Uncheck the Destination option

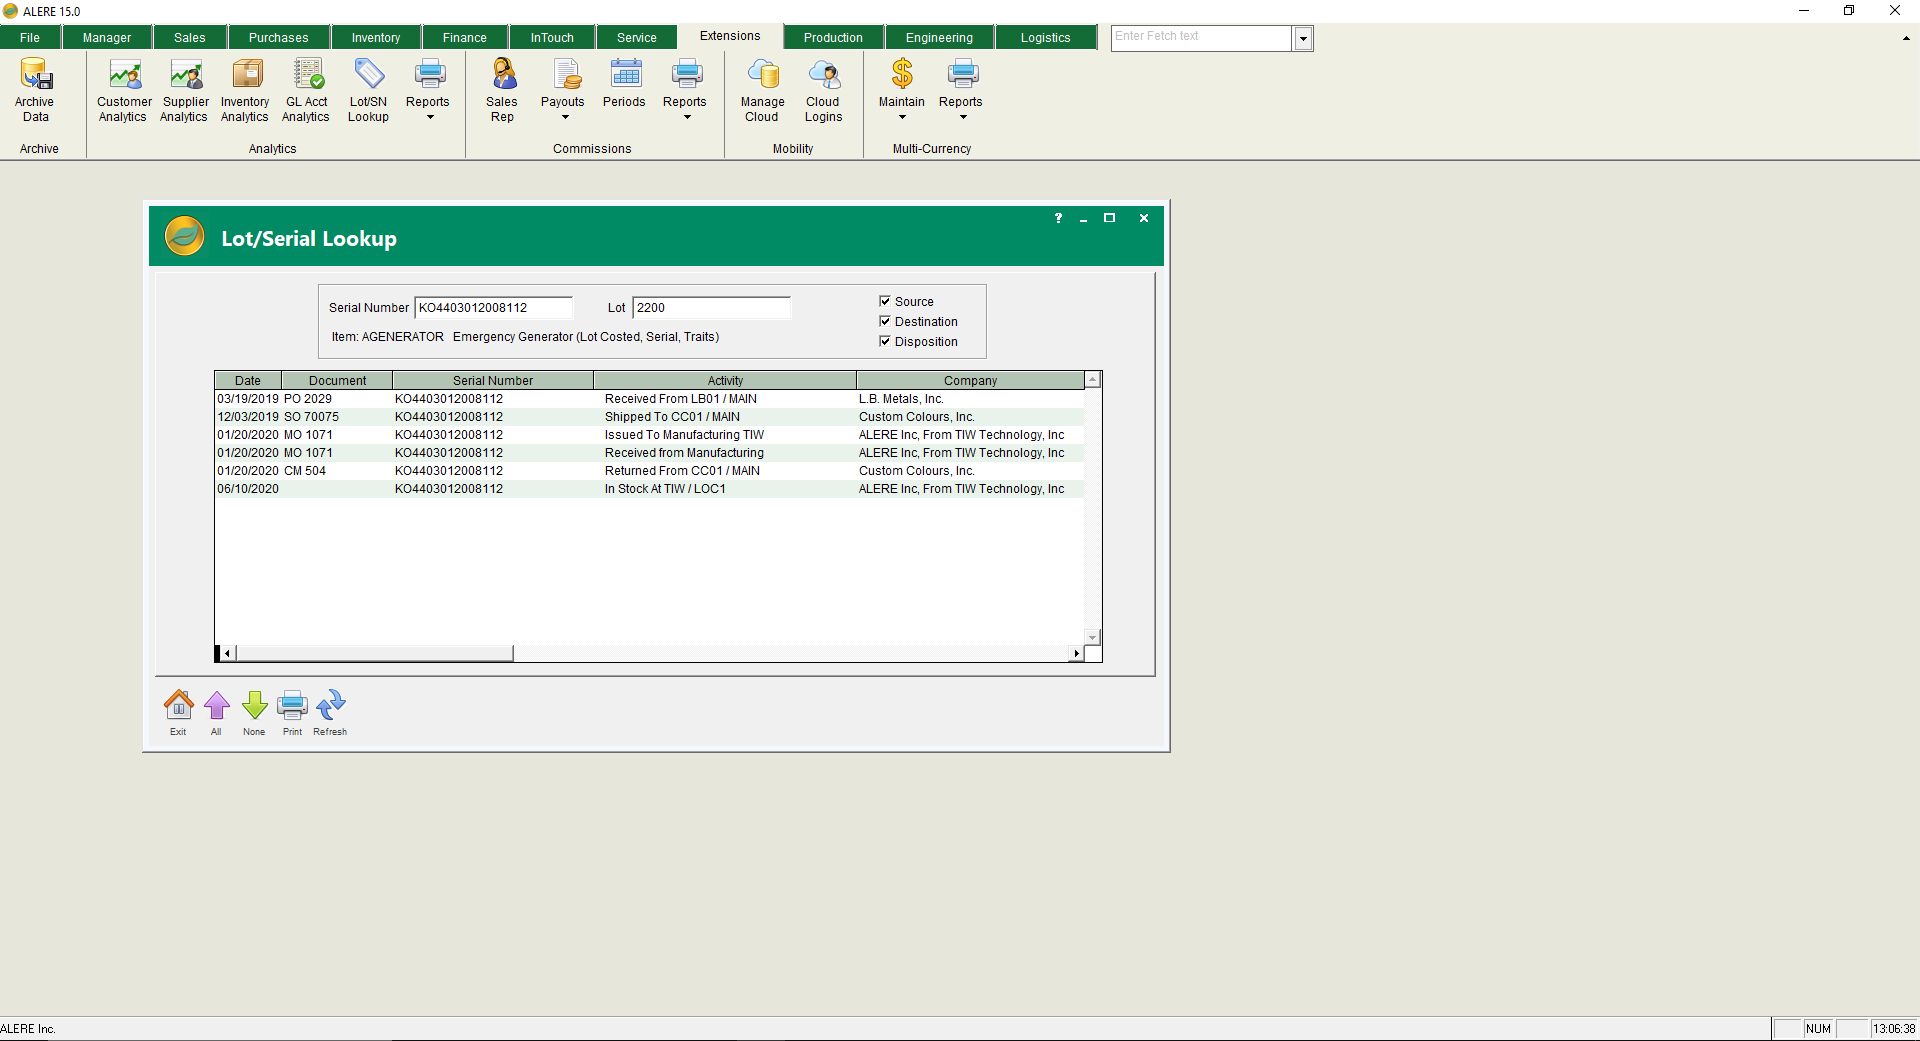(x=885, y=321)
